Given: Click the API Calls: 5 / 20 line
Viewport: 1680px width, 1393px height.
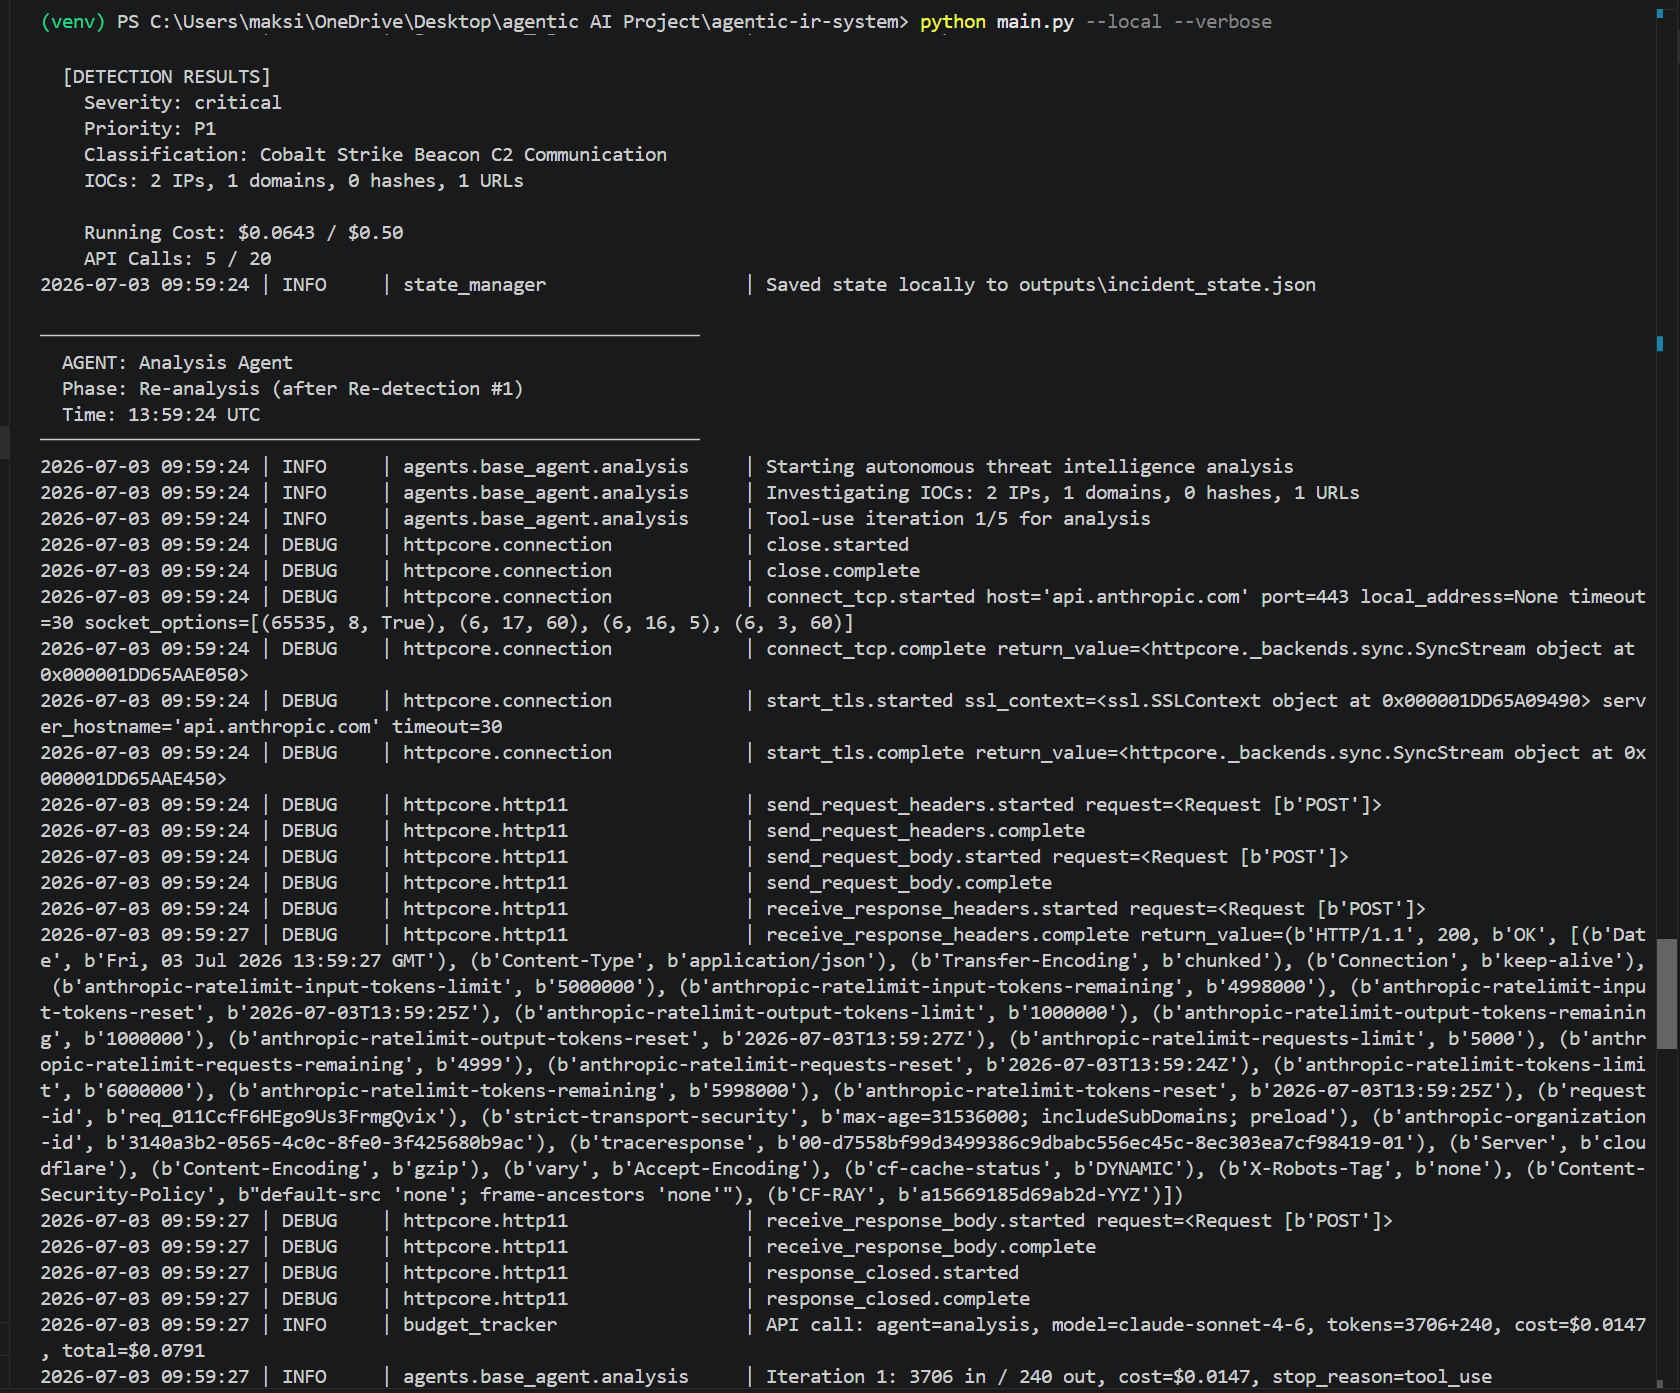Looking at the screenshot, I should [178, 259].
